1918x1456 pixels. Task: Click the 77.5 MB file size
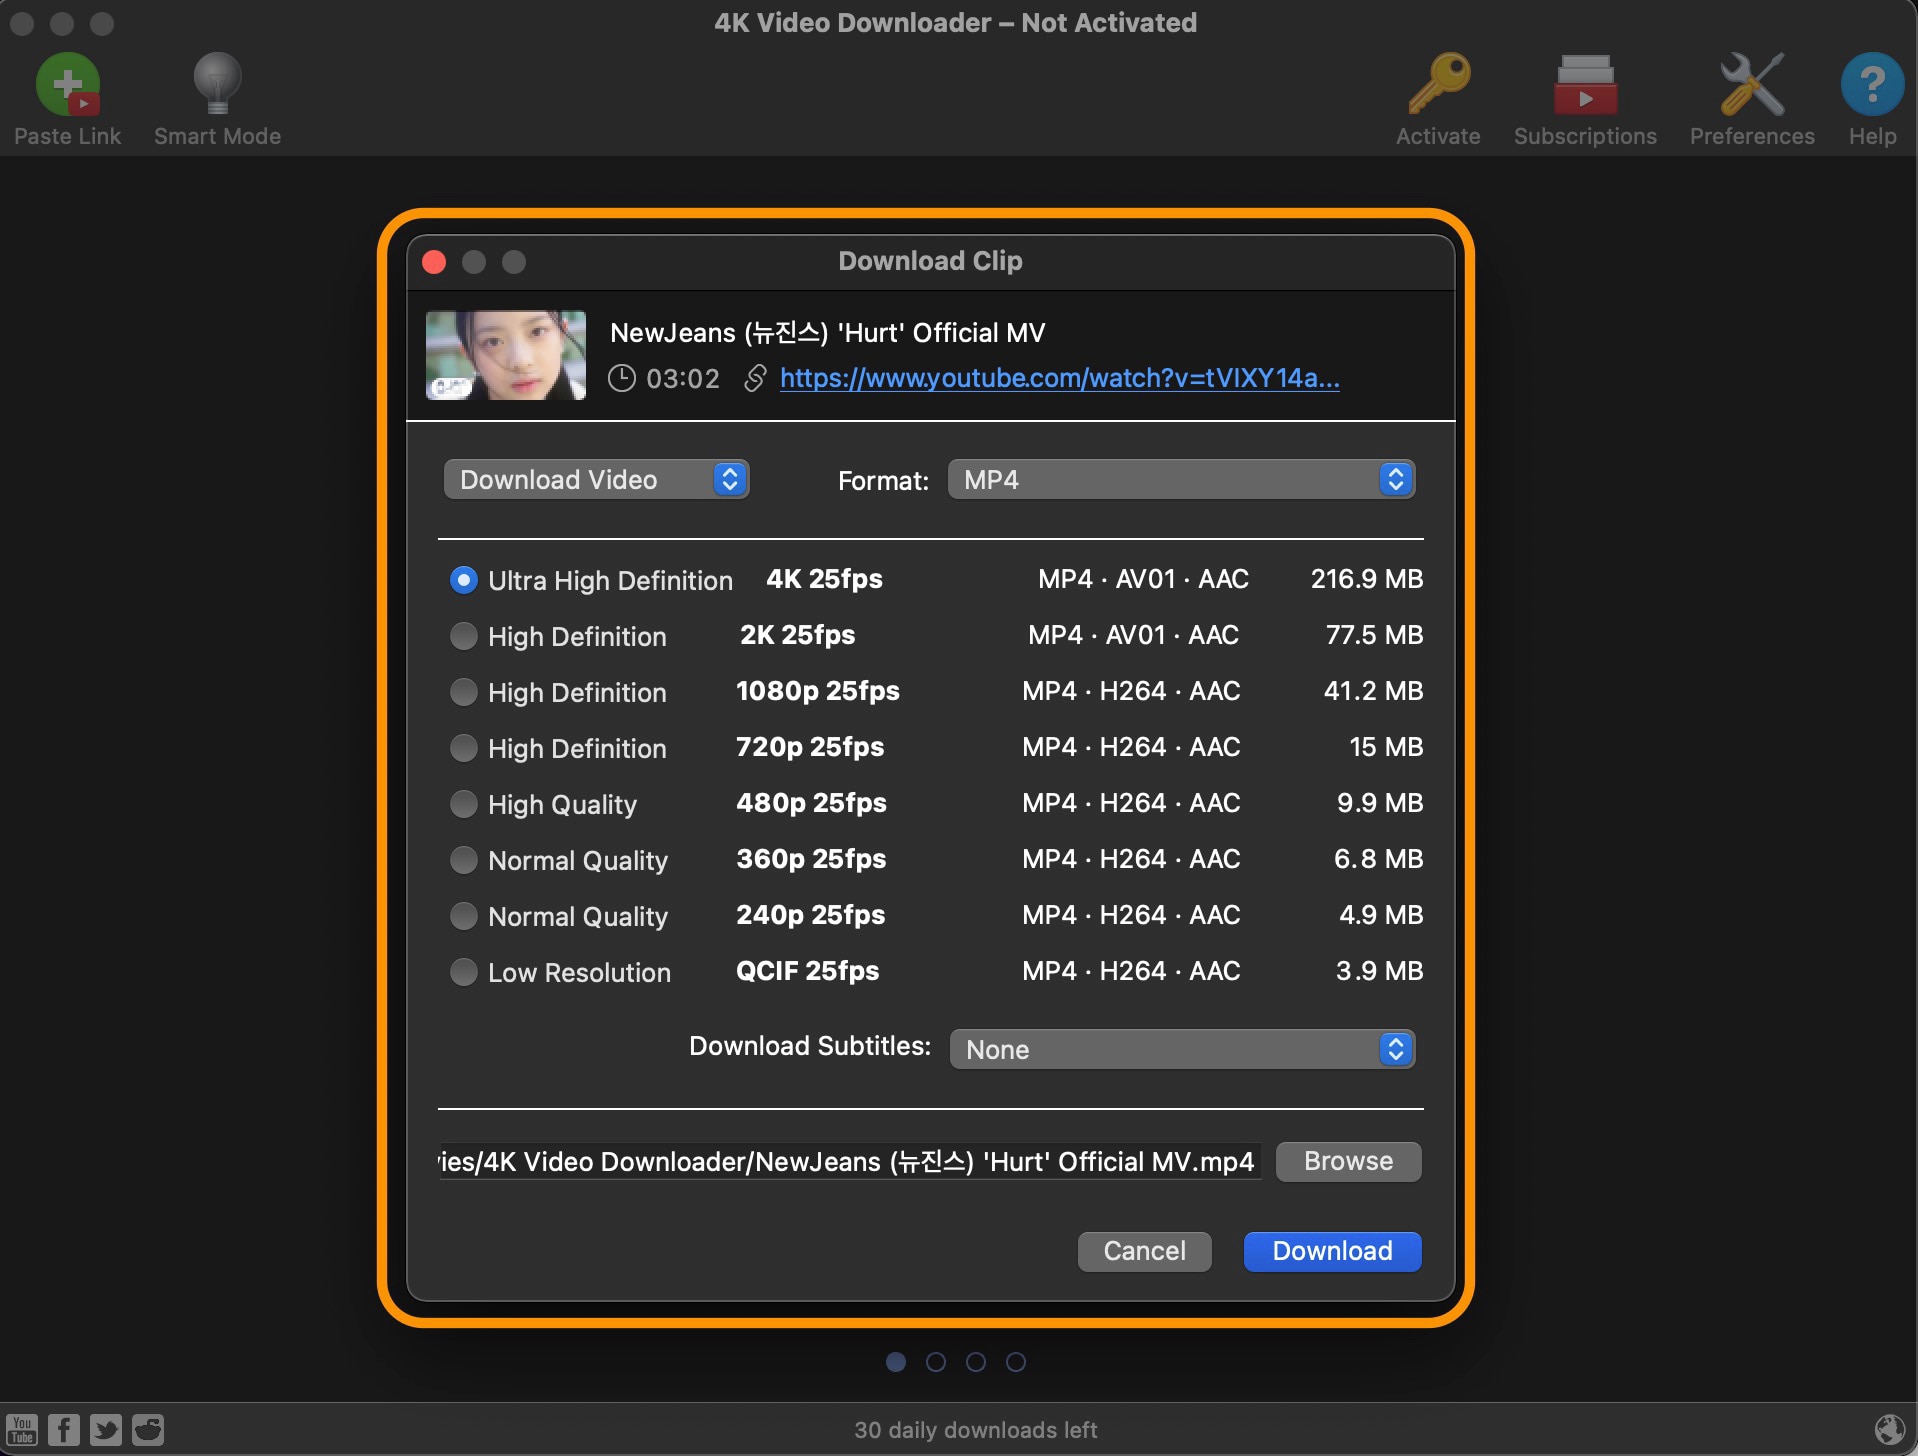click(x=1374, y=635)
